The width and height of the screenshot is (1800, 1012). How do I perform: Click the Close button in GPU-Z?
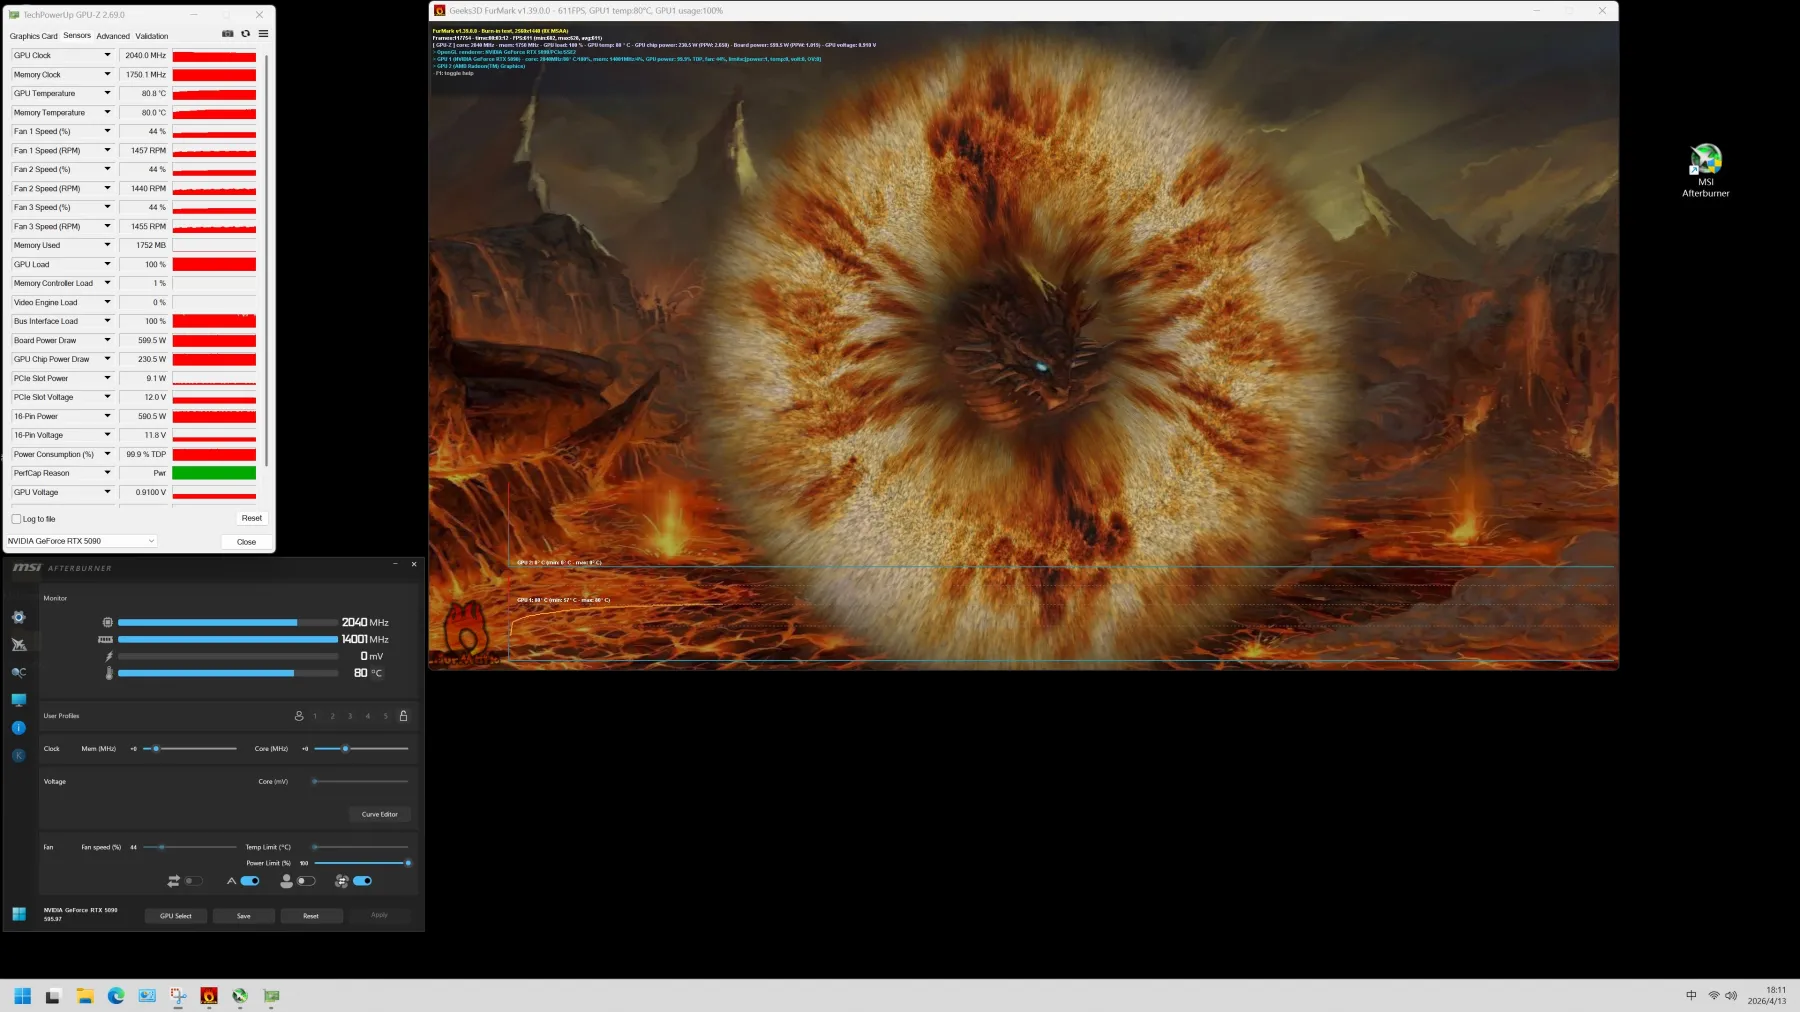click(x=246, y=542)
